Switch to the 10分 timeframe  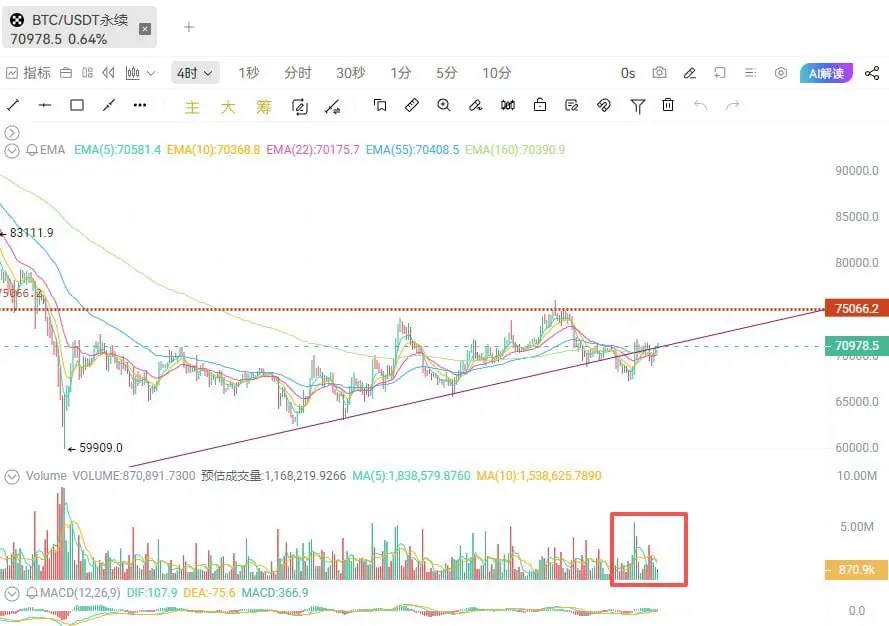497,73
